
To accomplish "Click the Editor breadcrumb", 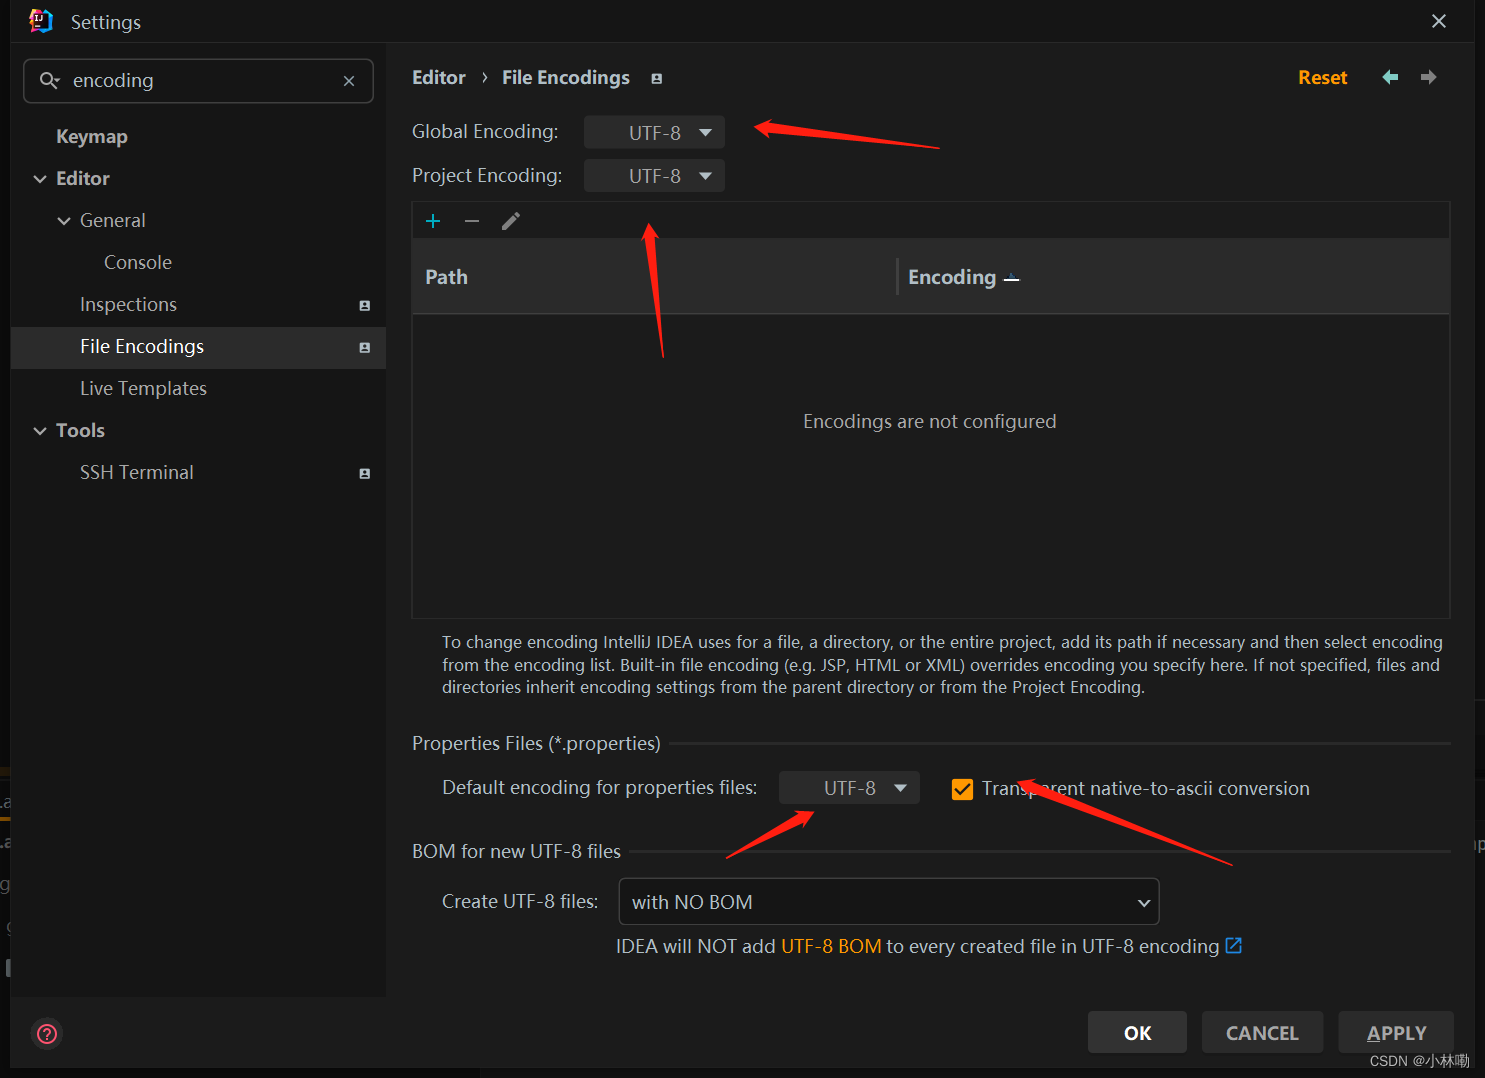I will click(439, 77).
